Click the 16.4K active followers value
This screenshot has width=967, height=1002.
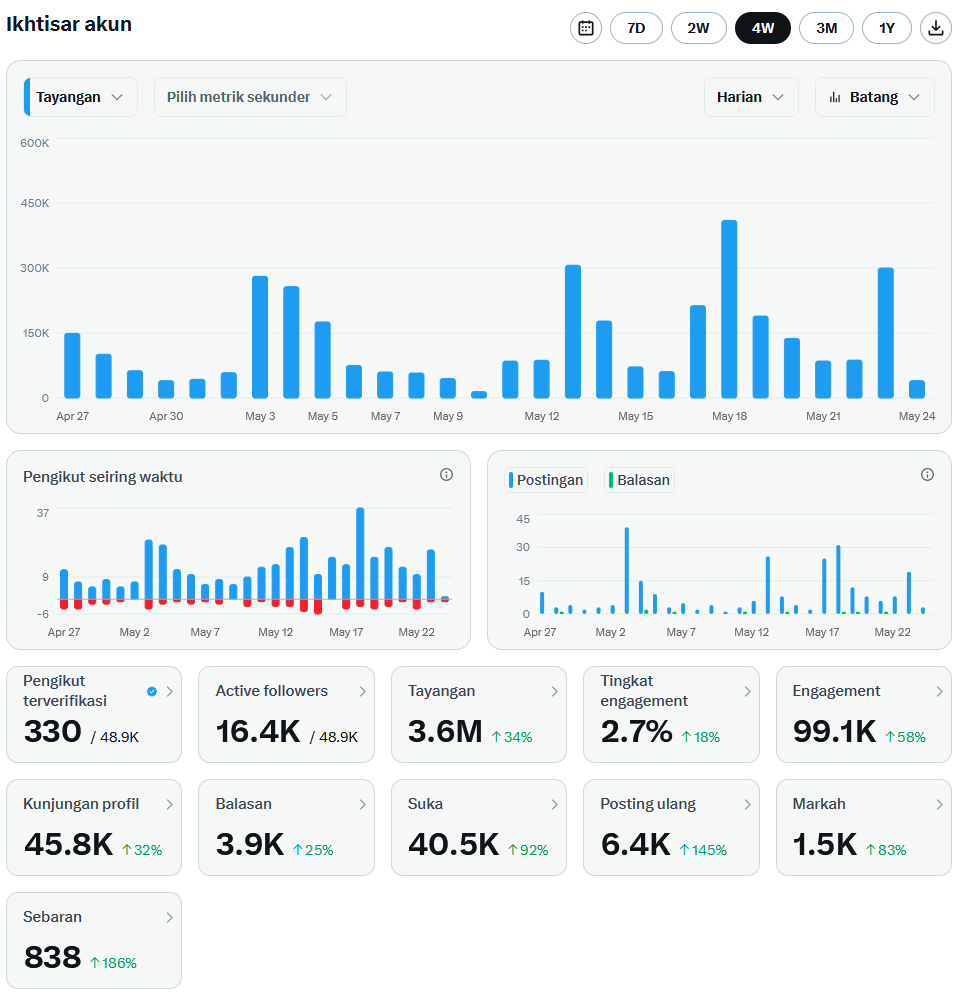coord(258,732)
